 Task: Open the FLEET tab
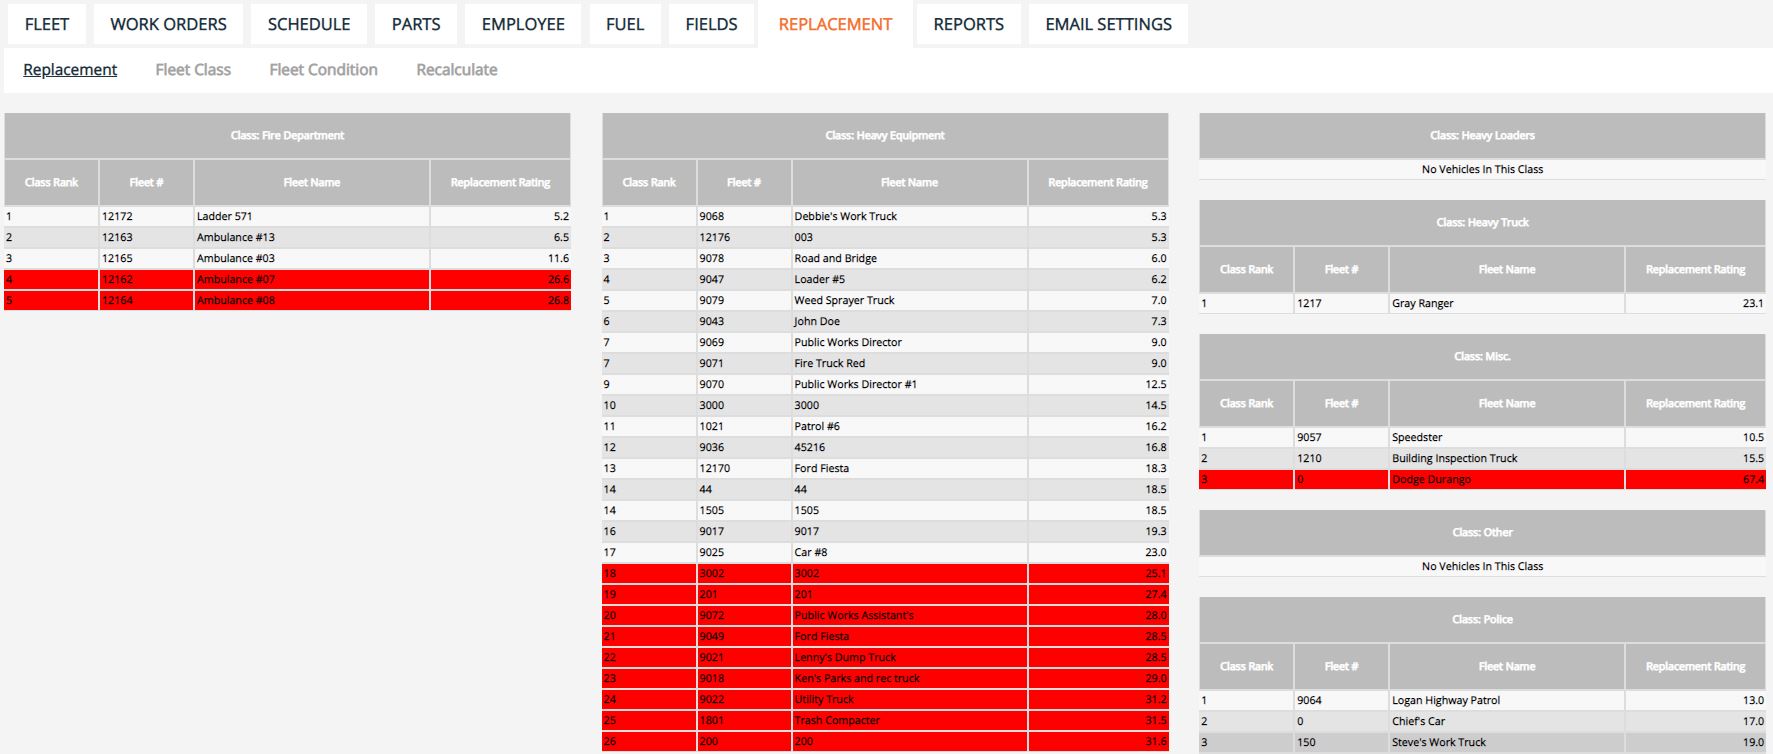(x=47, y=24)
